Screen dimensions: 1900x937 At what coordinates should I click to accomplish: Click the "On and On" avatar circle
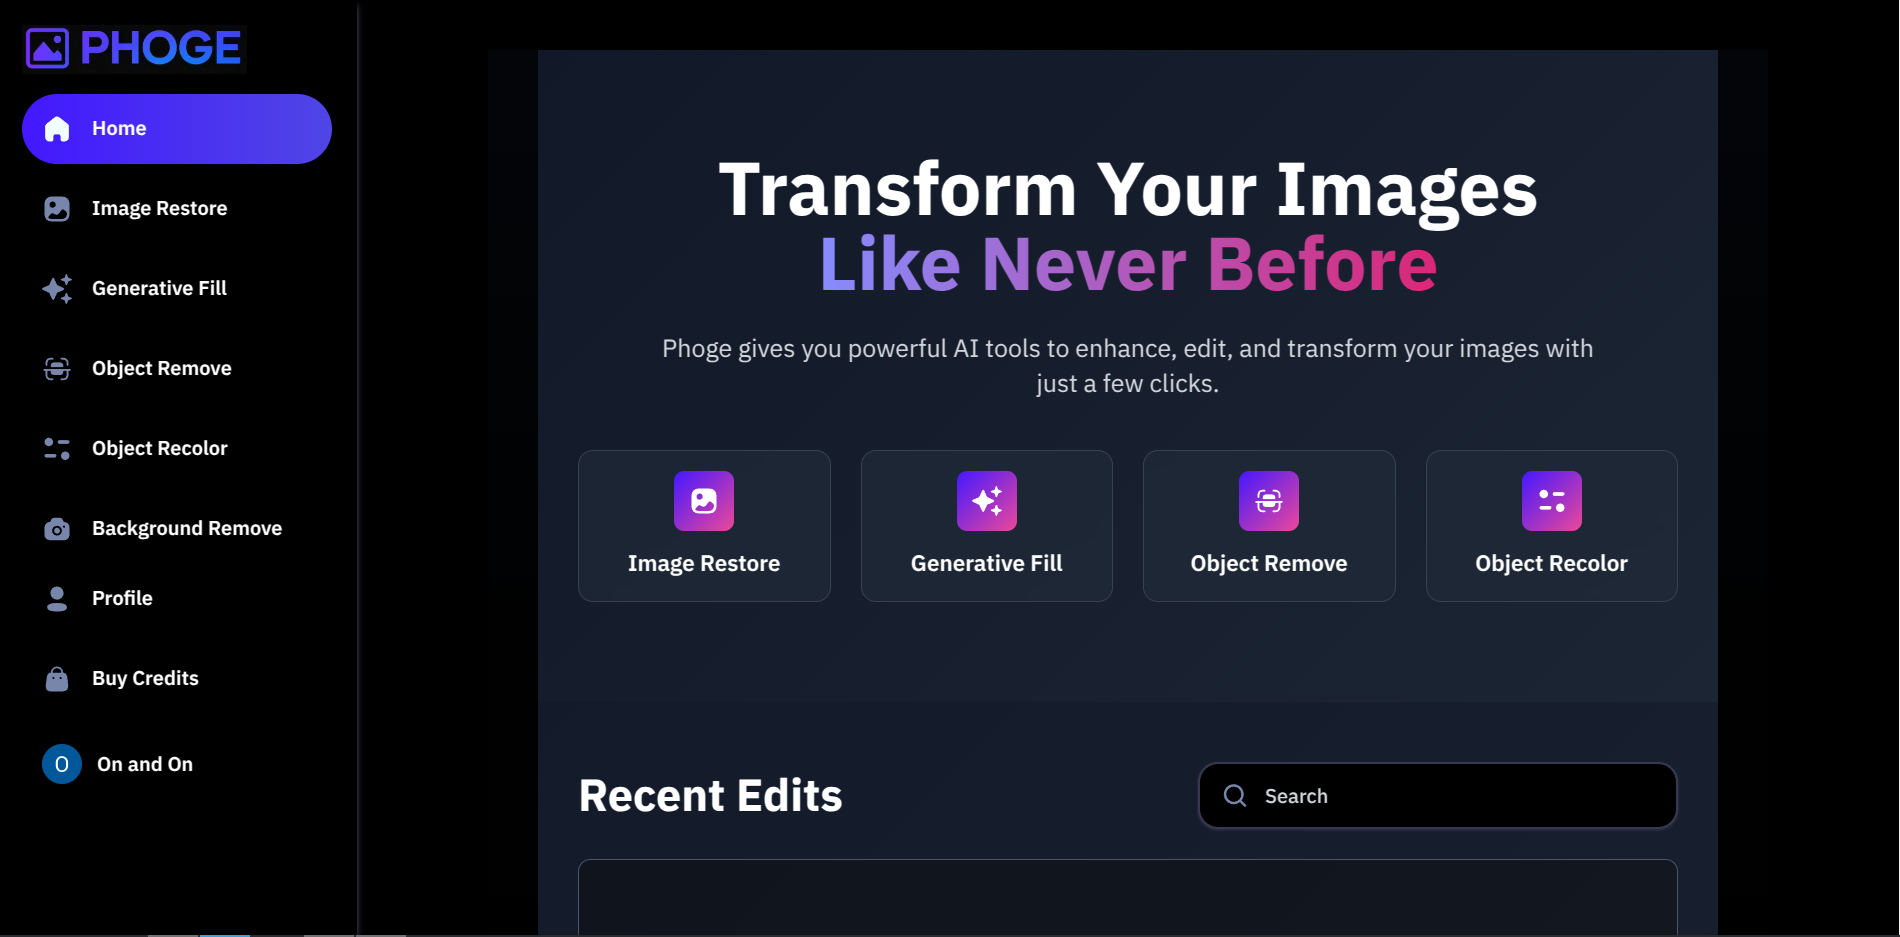[x=61, y=764]
